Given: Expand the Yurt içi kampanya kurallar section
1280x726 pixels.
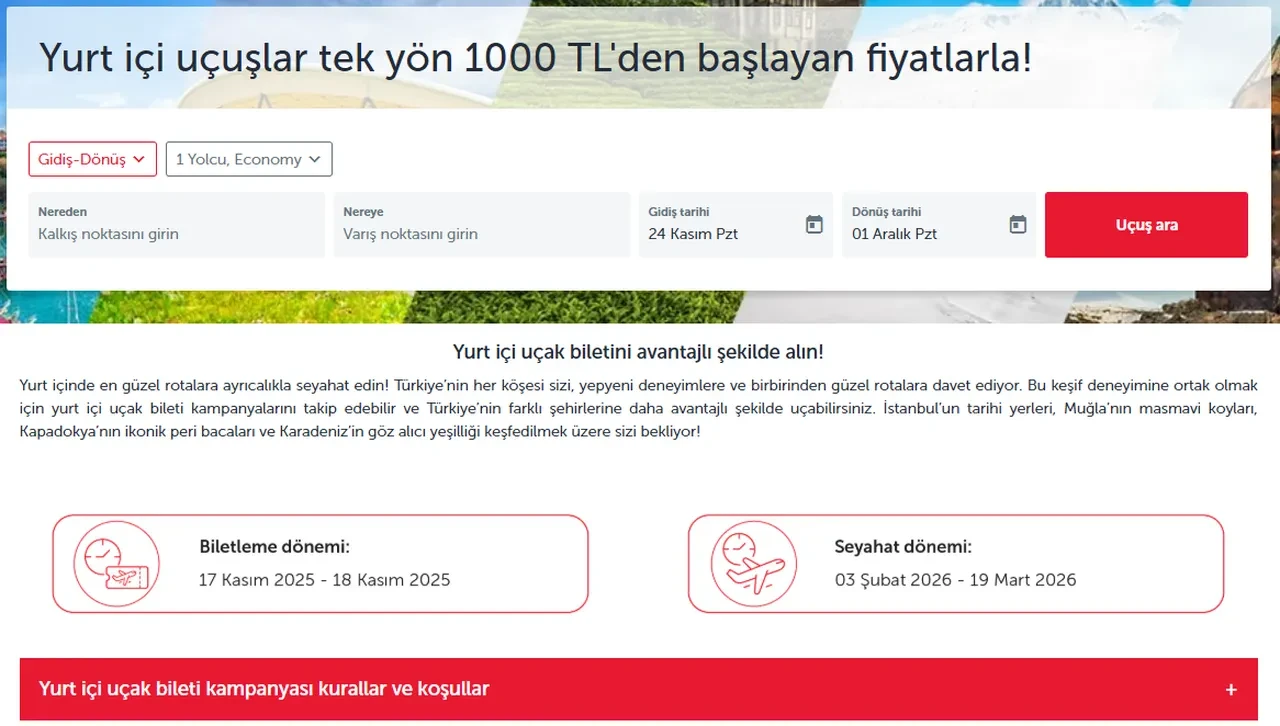Looking at the screenshot, I should click(640, 689).
